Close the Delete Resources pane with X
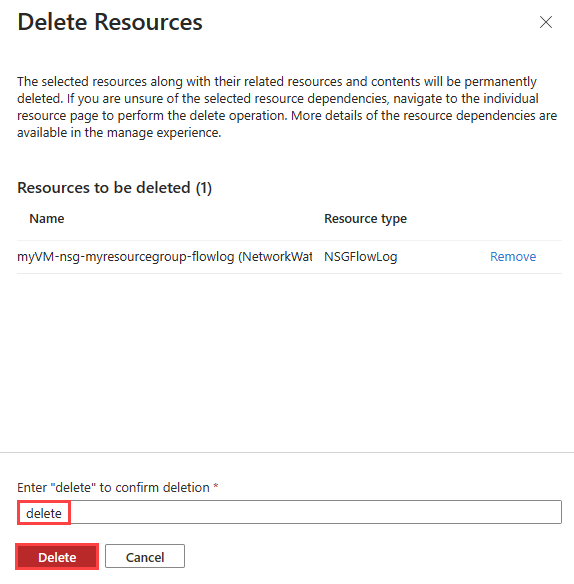Viewport: 574px width, 584px height. (546, 22)
